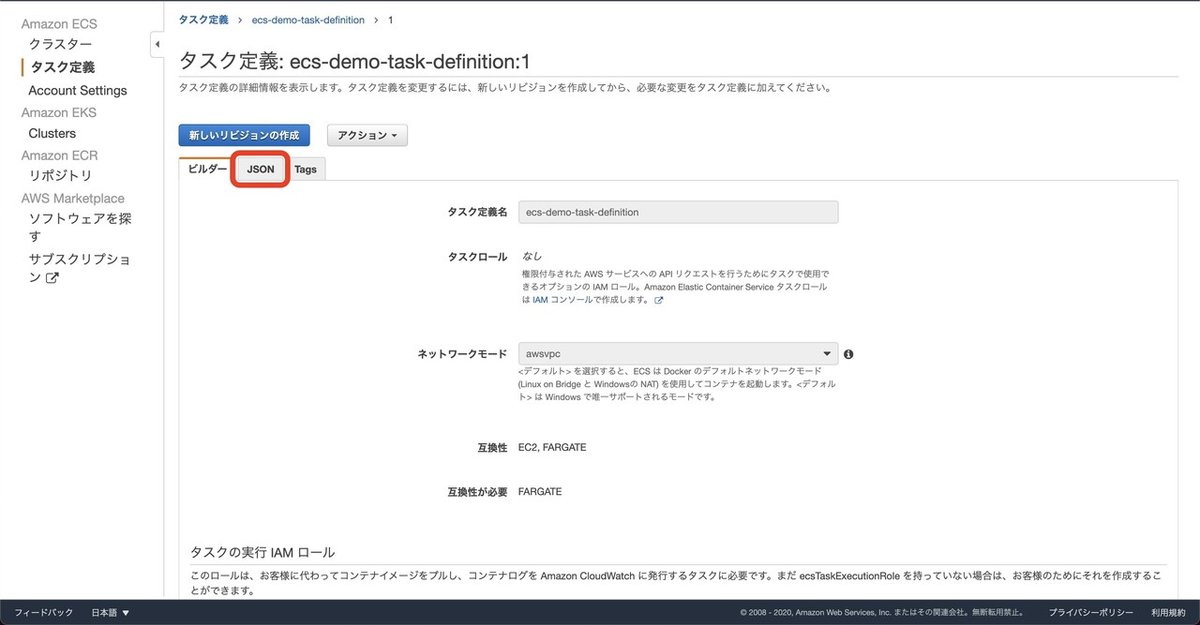This screenshot has height=625, width=1200.
Task: Click the info icon beside network mode
Action: [x=848, y=354]
